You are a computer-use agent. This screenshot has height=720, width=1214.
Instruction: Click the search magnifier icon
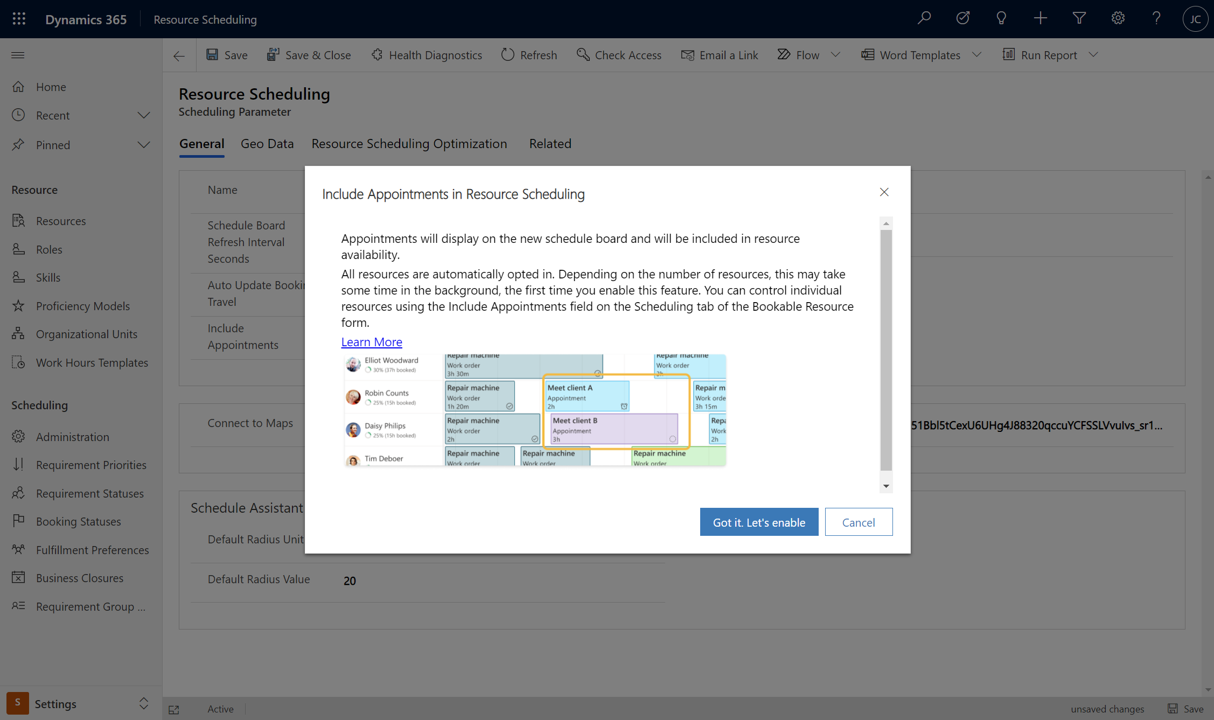[x=924, y=18]
